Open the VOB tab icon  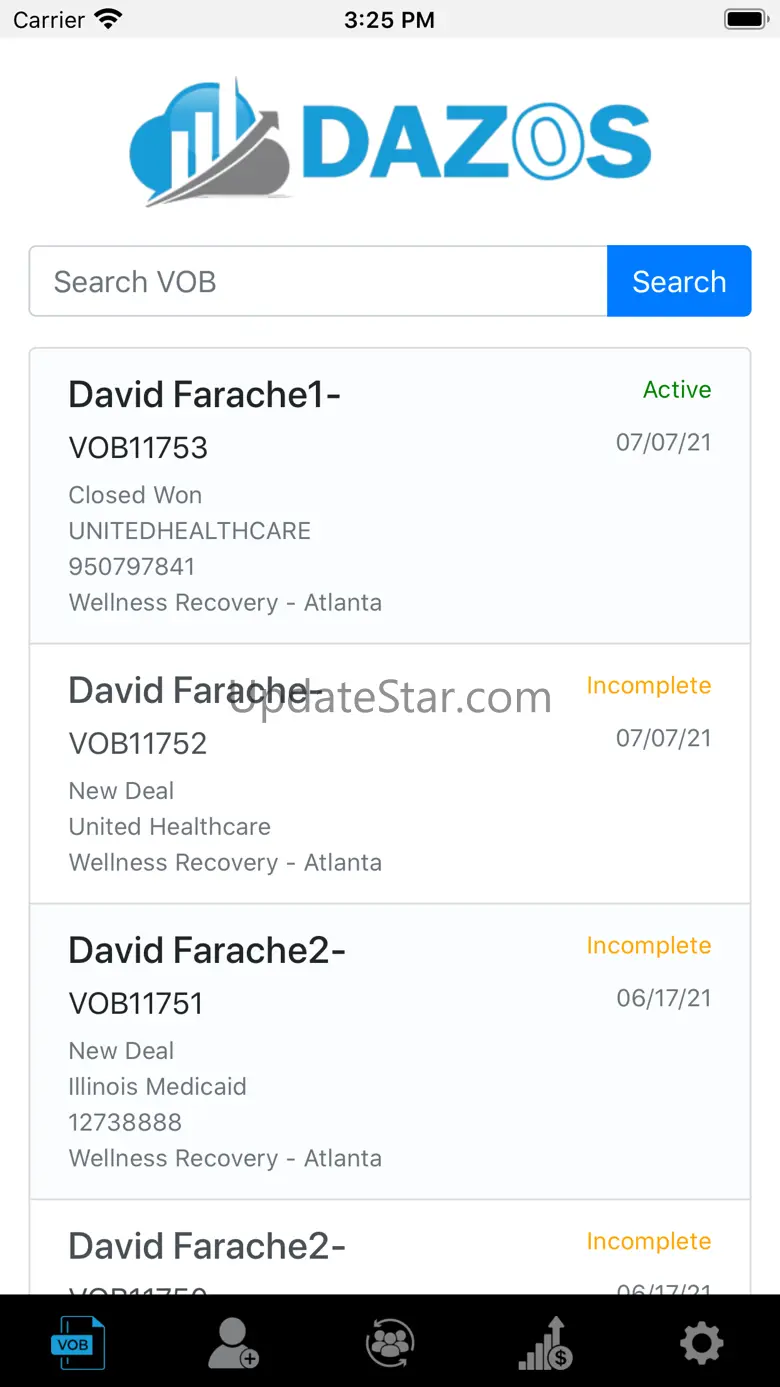pyautogui.click(x=78, y=1343)
